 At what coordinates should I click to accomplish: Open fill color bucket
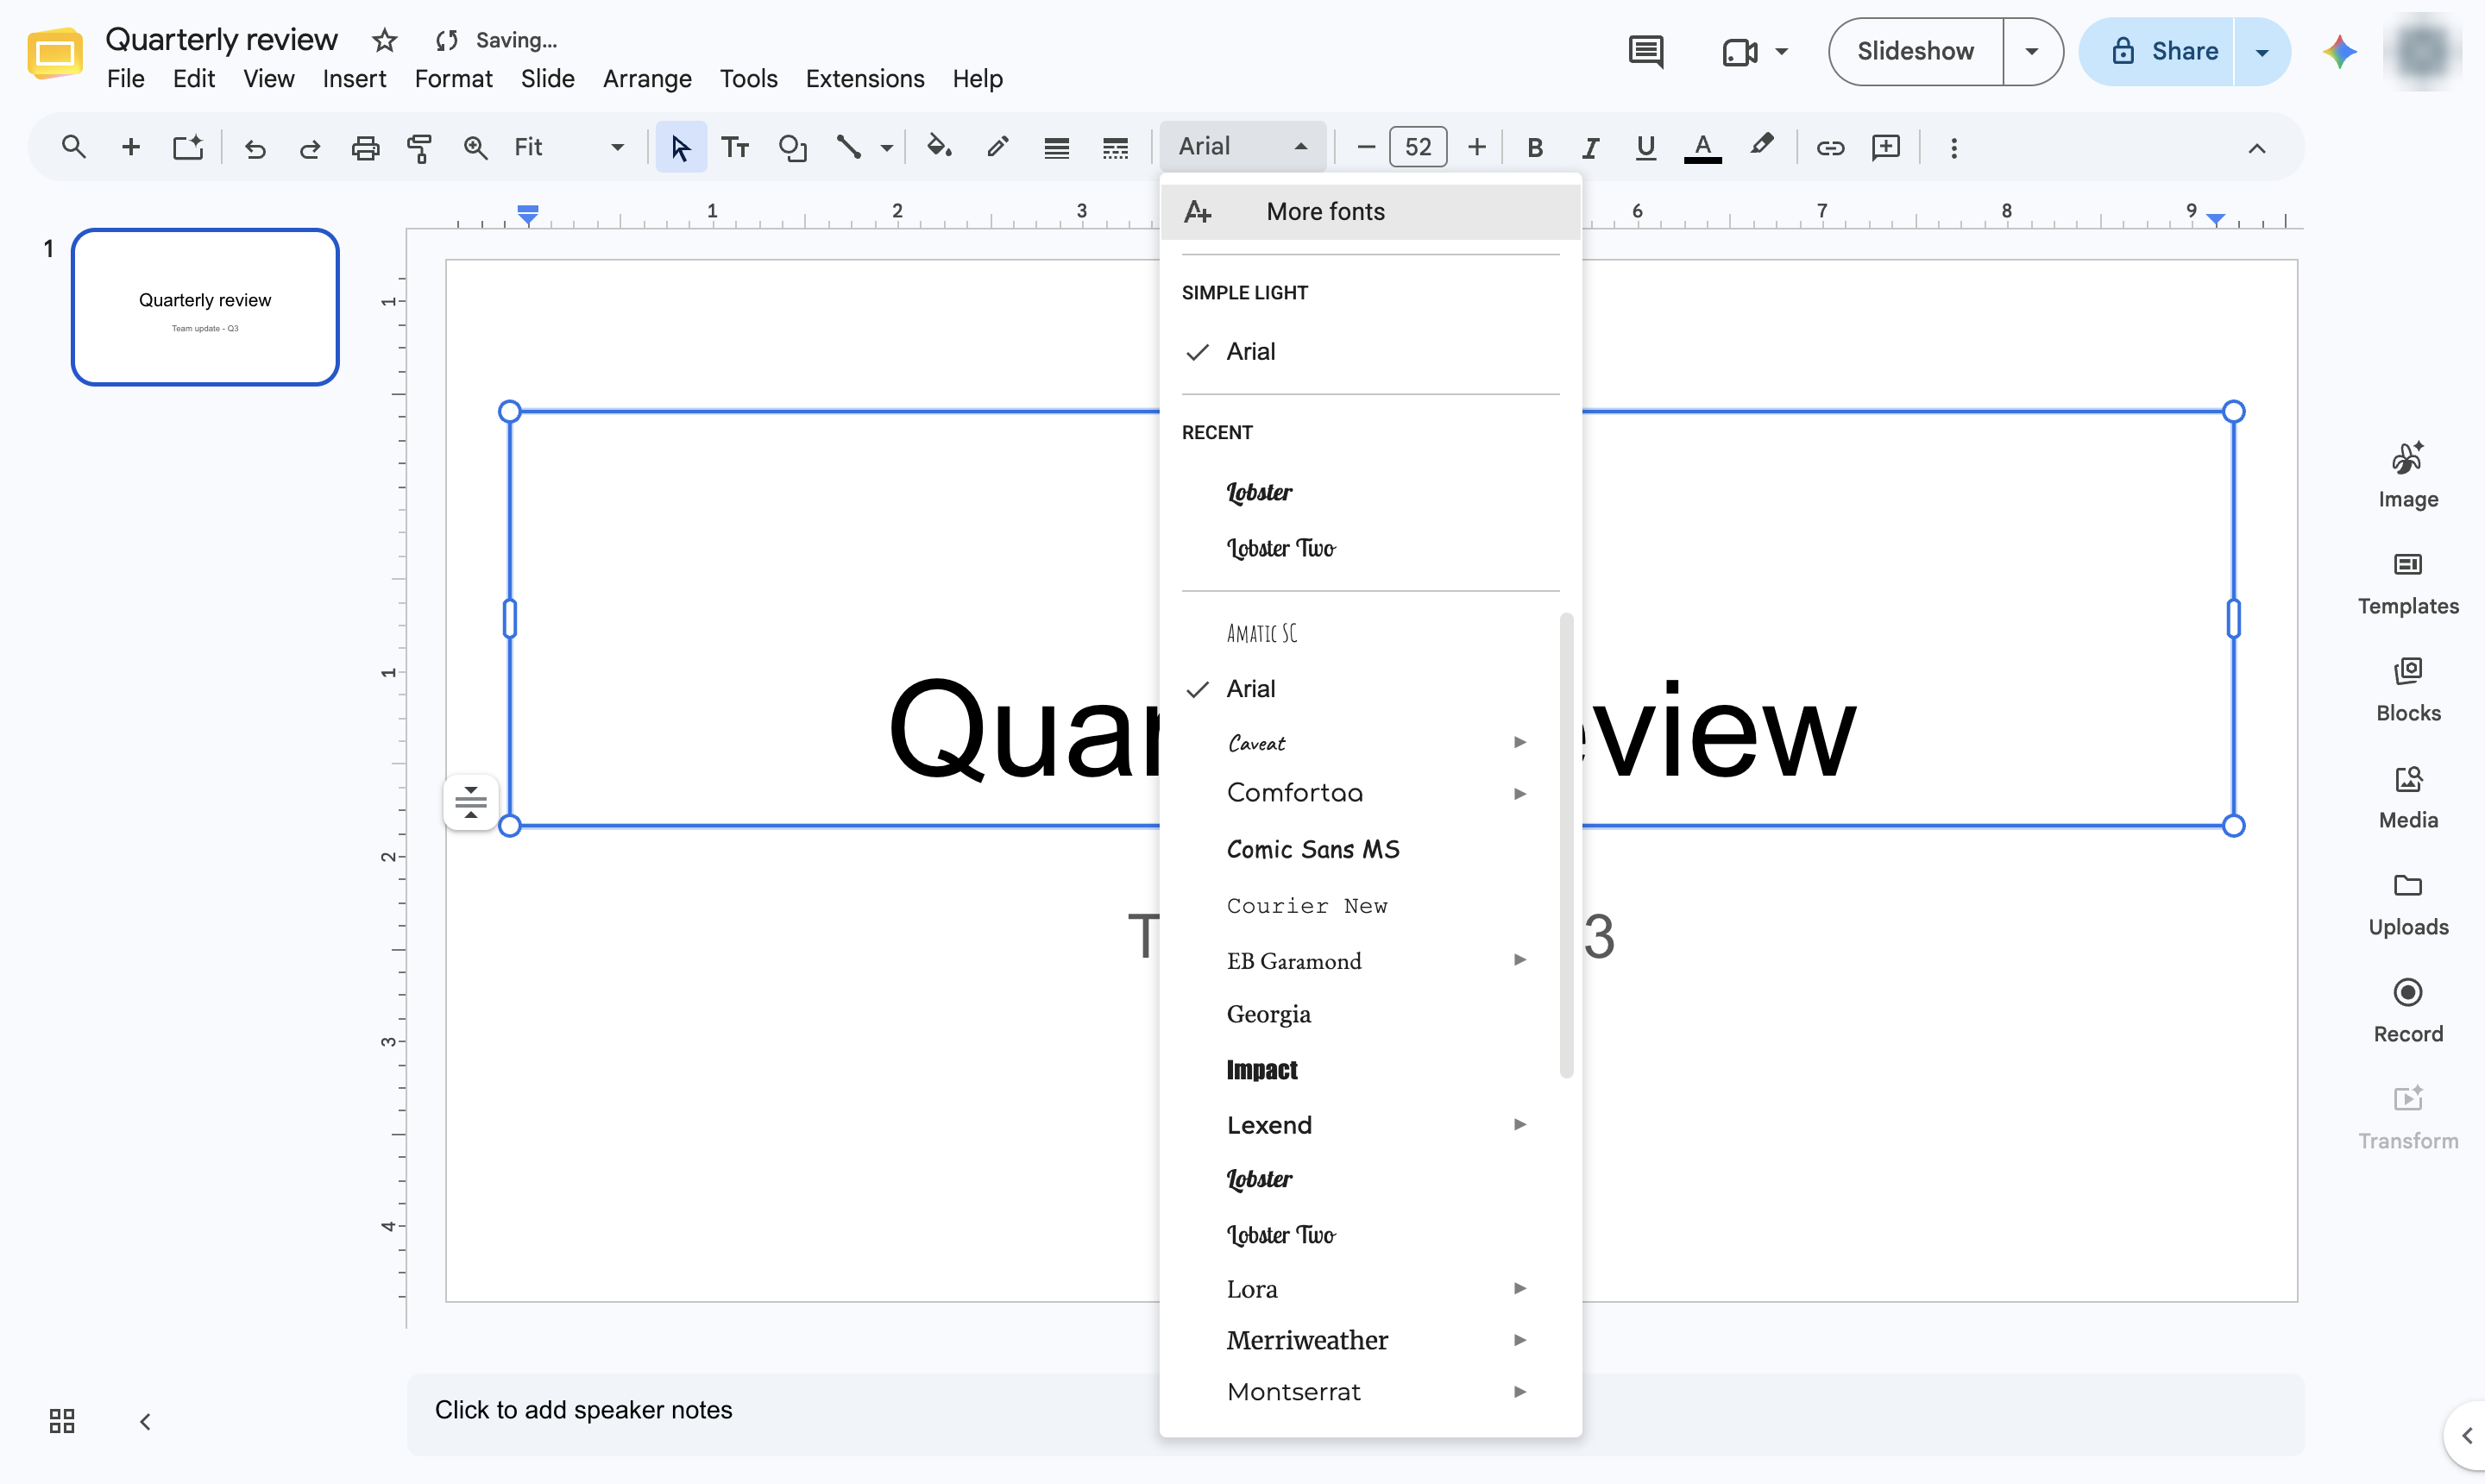tap(938, 147)
